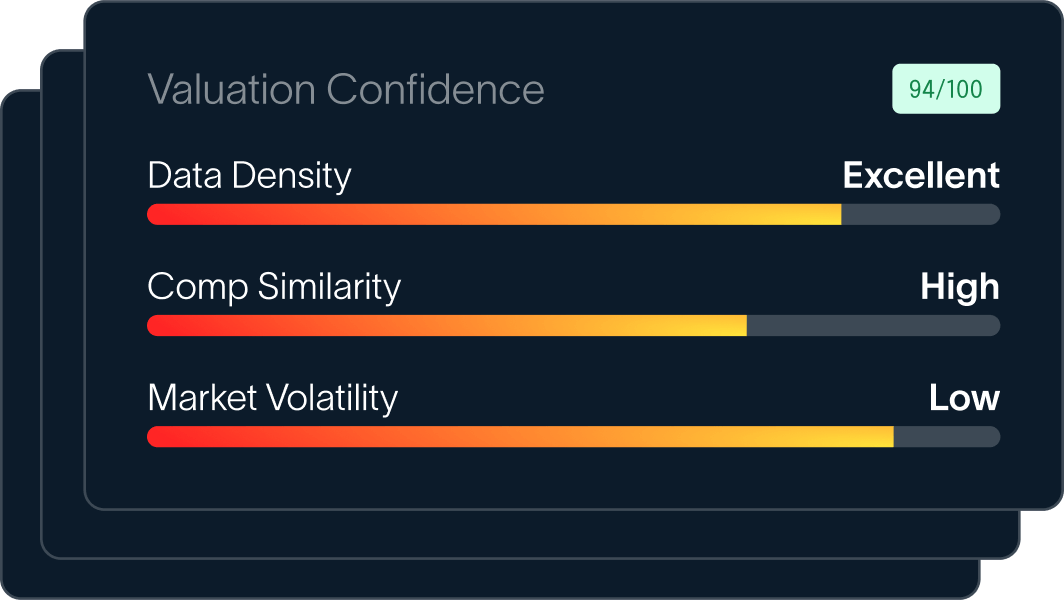Click yellow tip of Data Density bar fill
The image size is (1064, 600).
(828, 214)
